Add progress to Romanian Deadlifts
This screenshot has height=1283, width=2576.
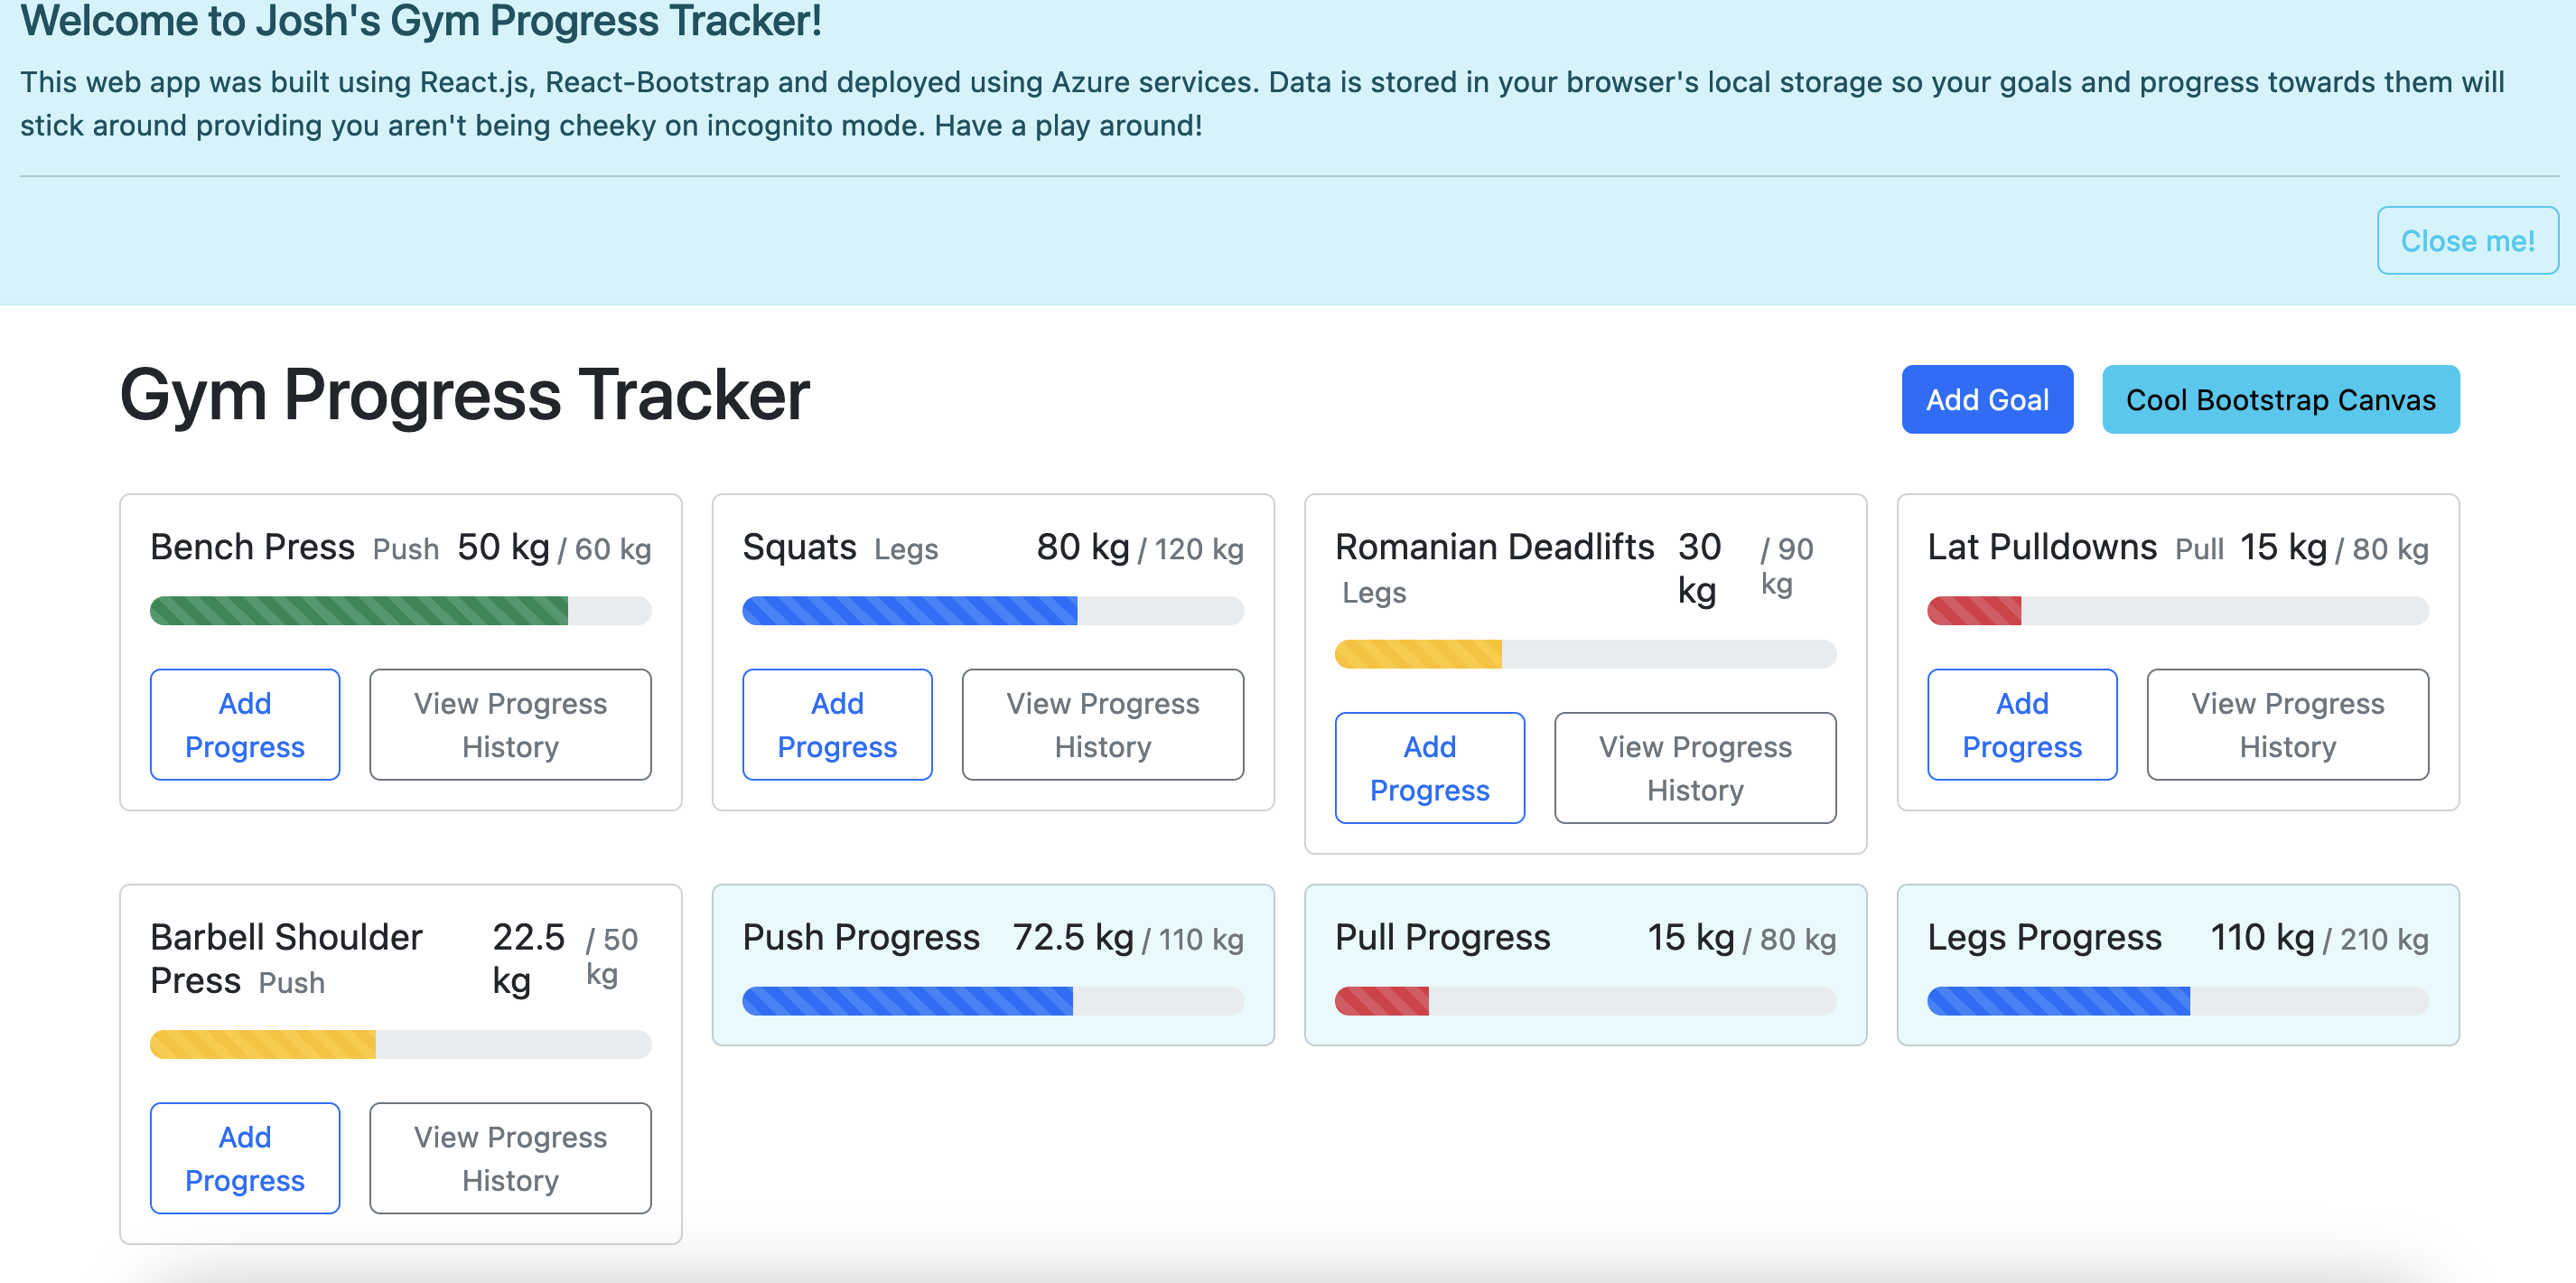click(1429, 767)
